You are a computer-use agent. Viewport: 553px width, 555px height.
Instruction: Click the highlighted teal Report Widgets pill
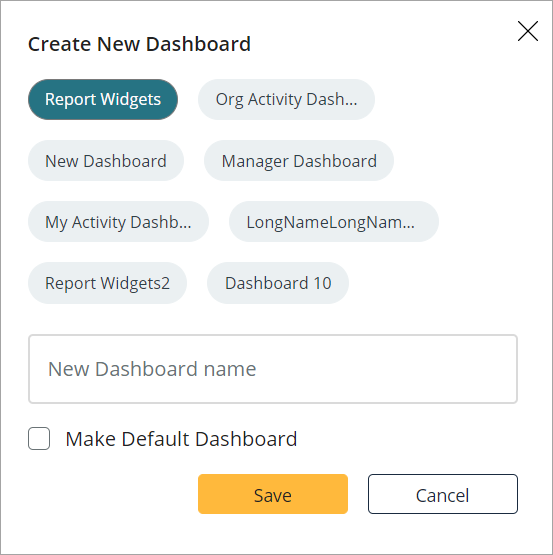(103, 99)
